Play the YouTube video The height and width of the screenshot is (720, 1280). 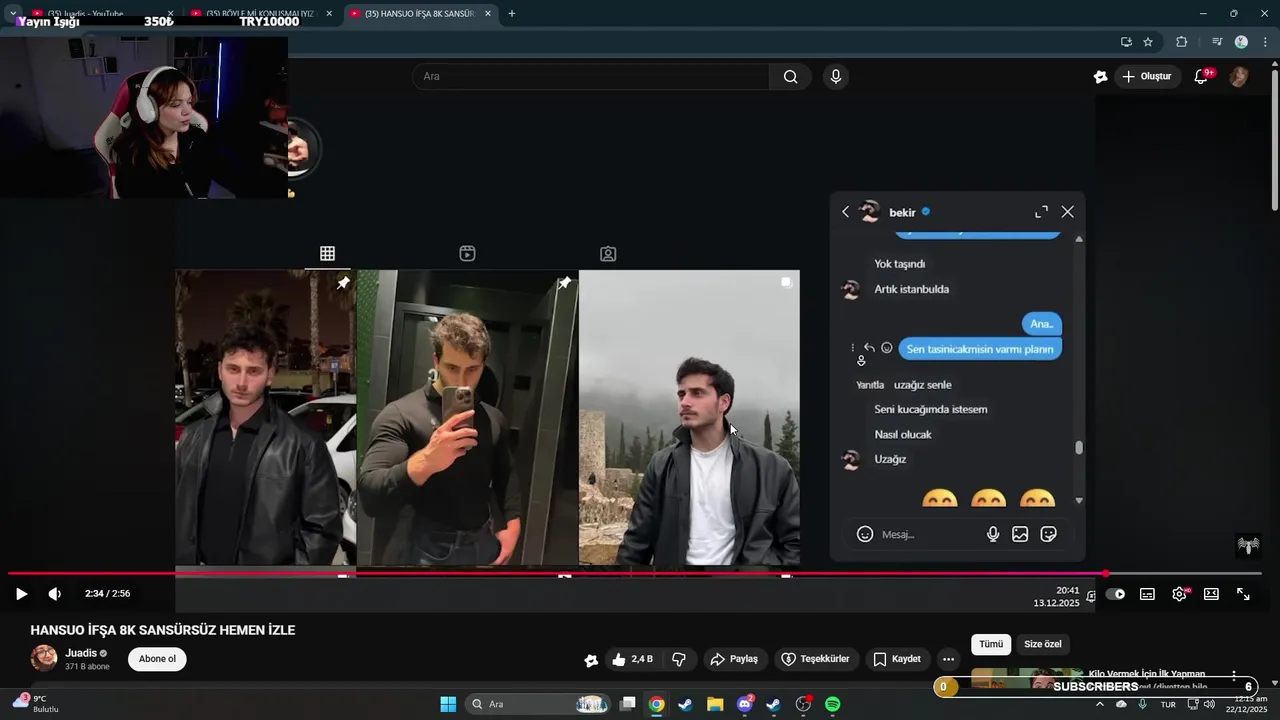21,594
